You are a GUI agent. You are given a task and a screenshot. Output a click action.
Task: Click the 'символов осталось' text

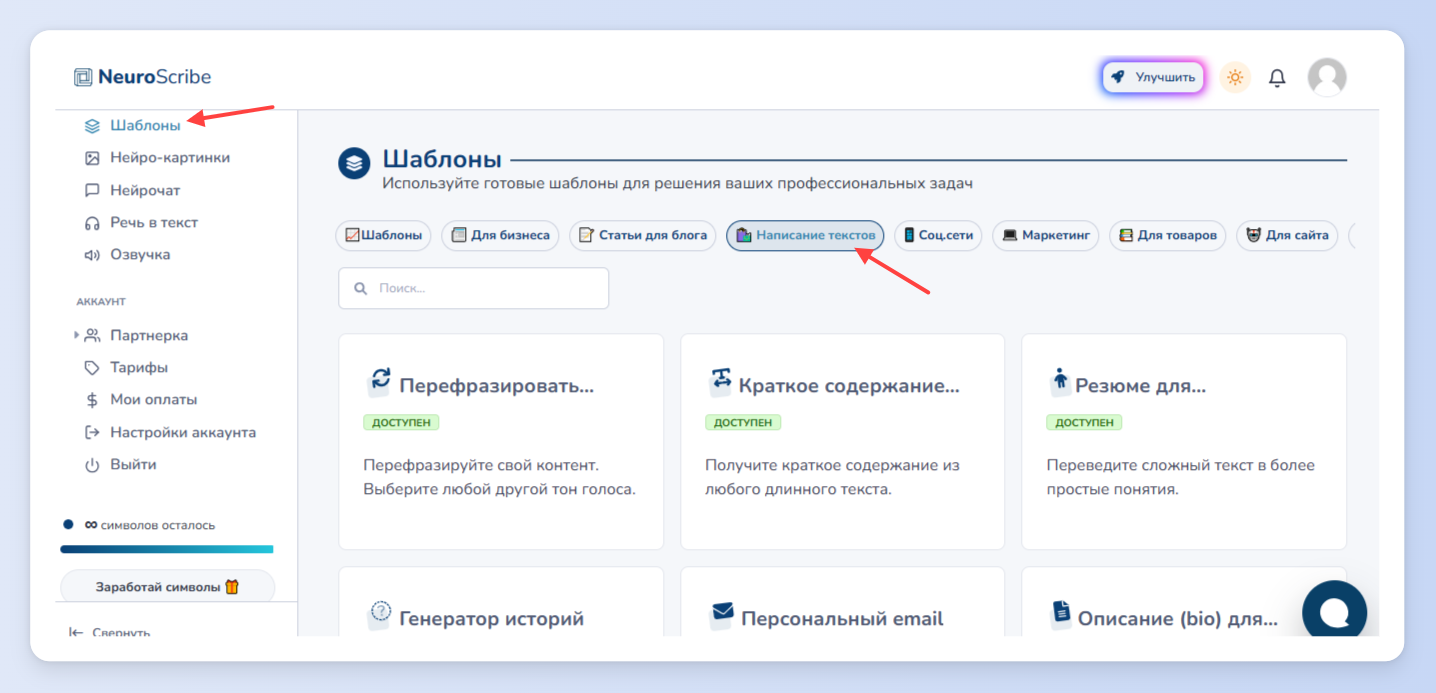click(x=158, y=525)
